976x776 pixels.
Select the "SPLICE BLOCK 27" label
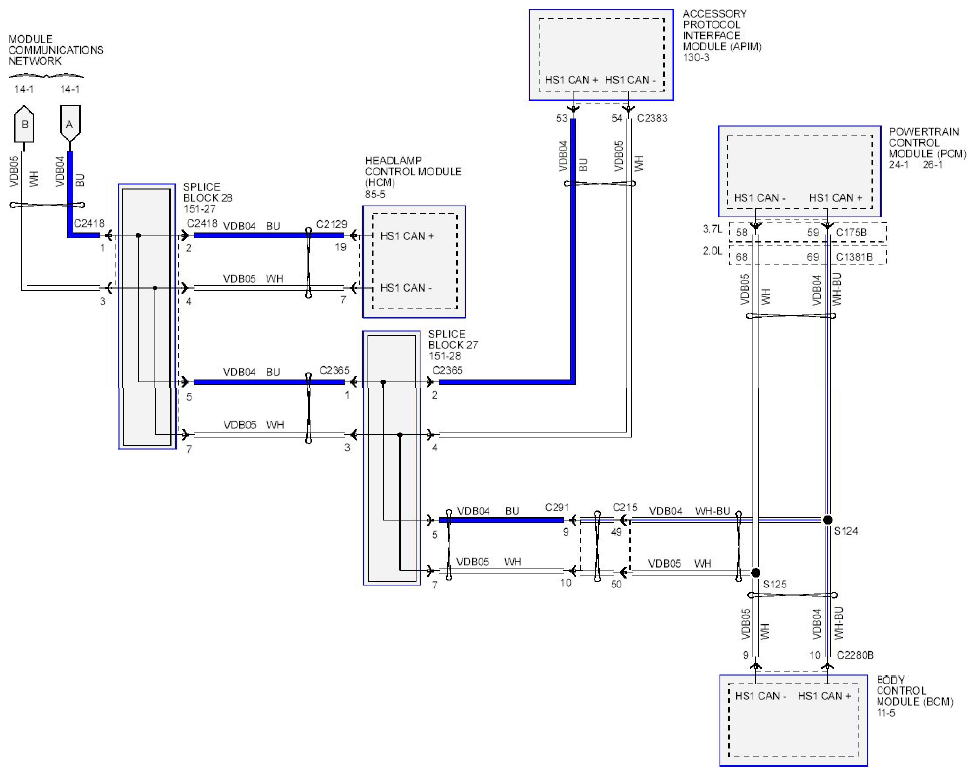(453, 339)
